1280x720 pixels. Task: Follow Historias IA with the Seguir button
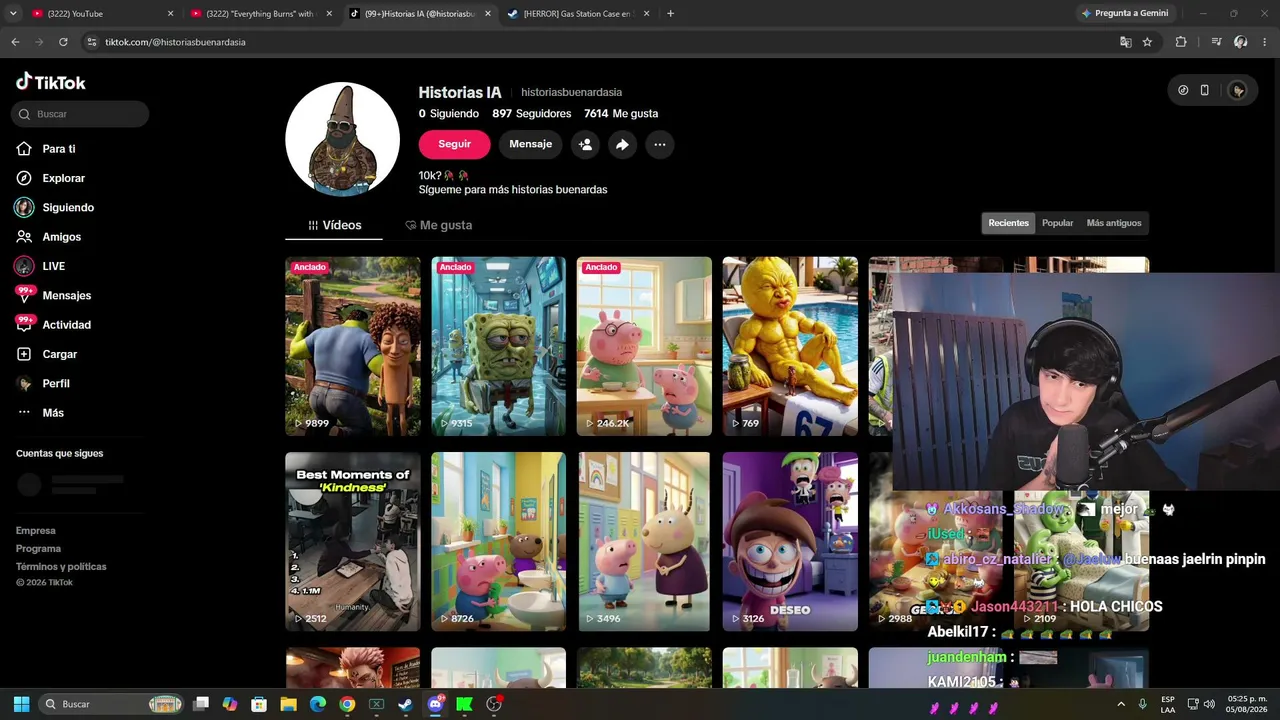454,144
